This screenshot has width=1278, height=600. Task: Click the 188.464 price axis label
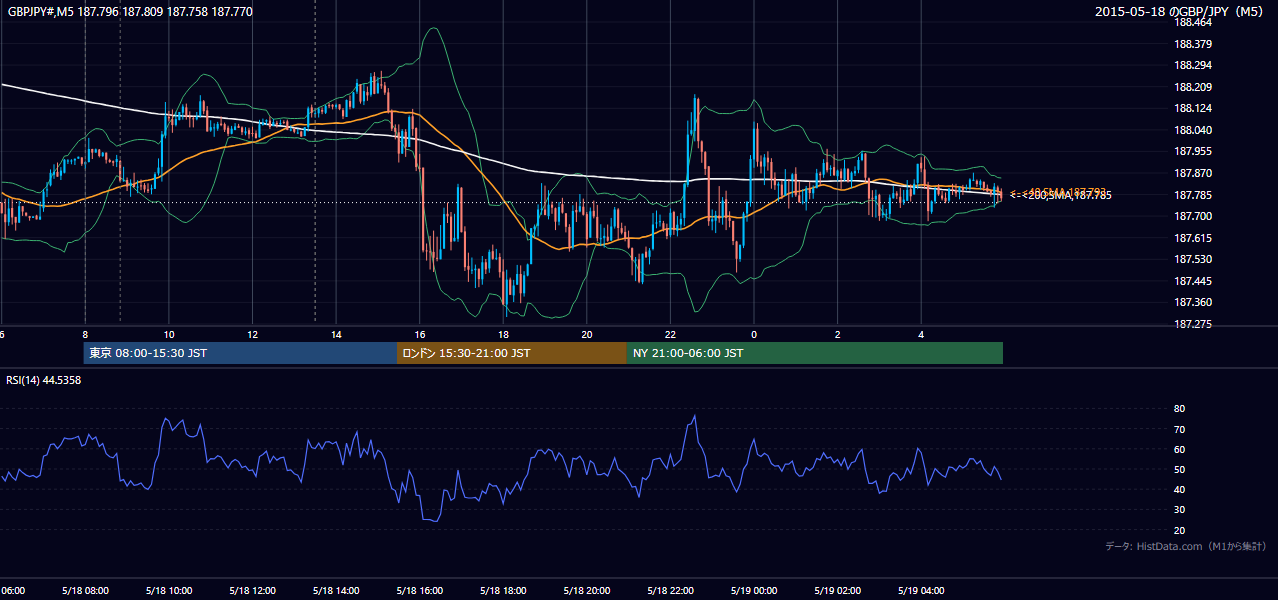pyautogui.click(x=1194, y=22)
